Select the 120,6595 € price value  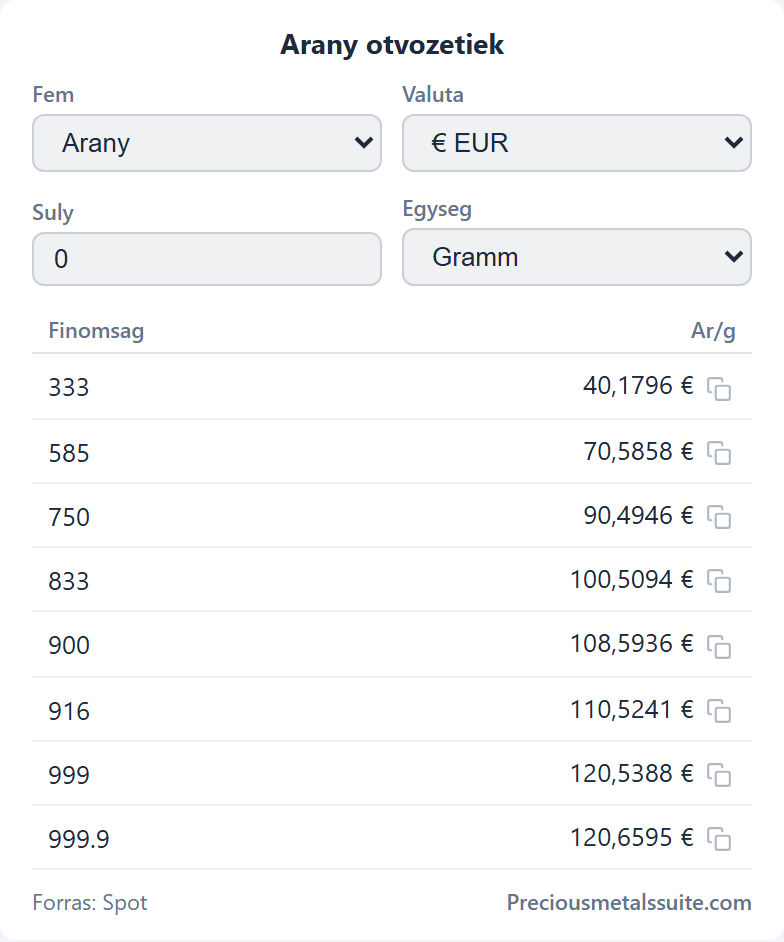631,837
